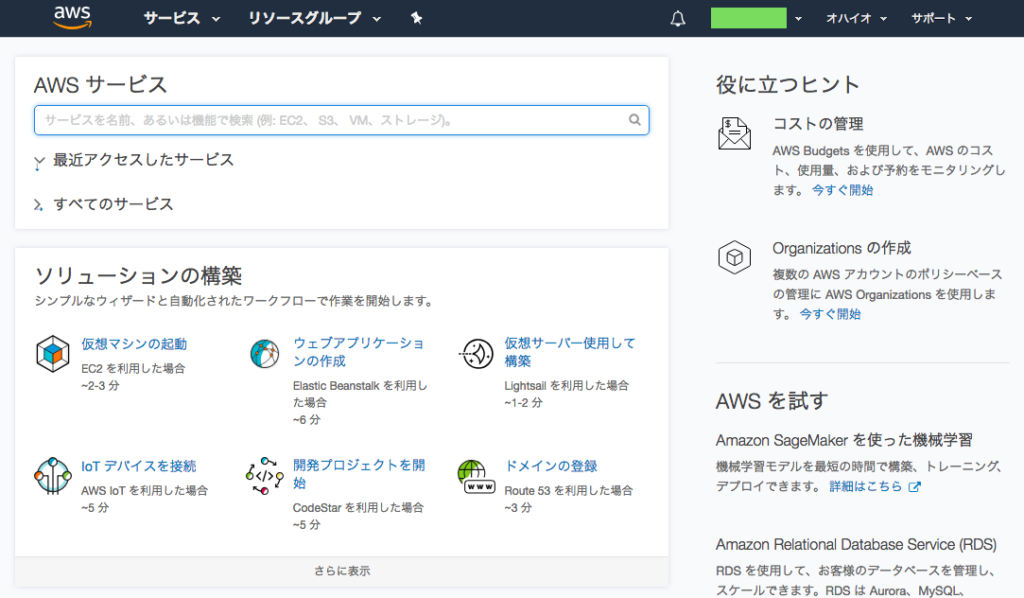
Task: Collapse 最近アクセスしたサービス section
Action: pos(134,160)
